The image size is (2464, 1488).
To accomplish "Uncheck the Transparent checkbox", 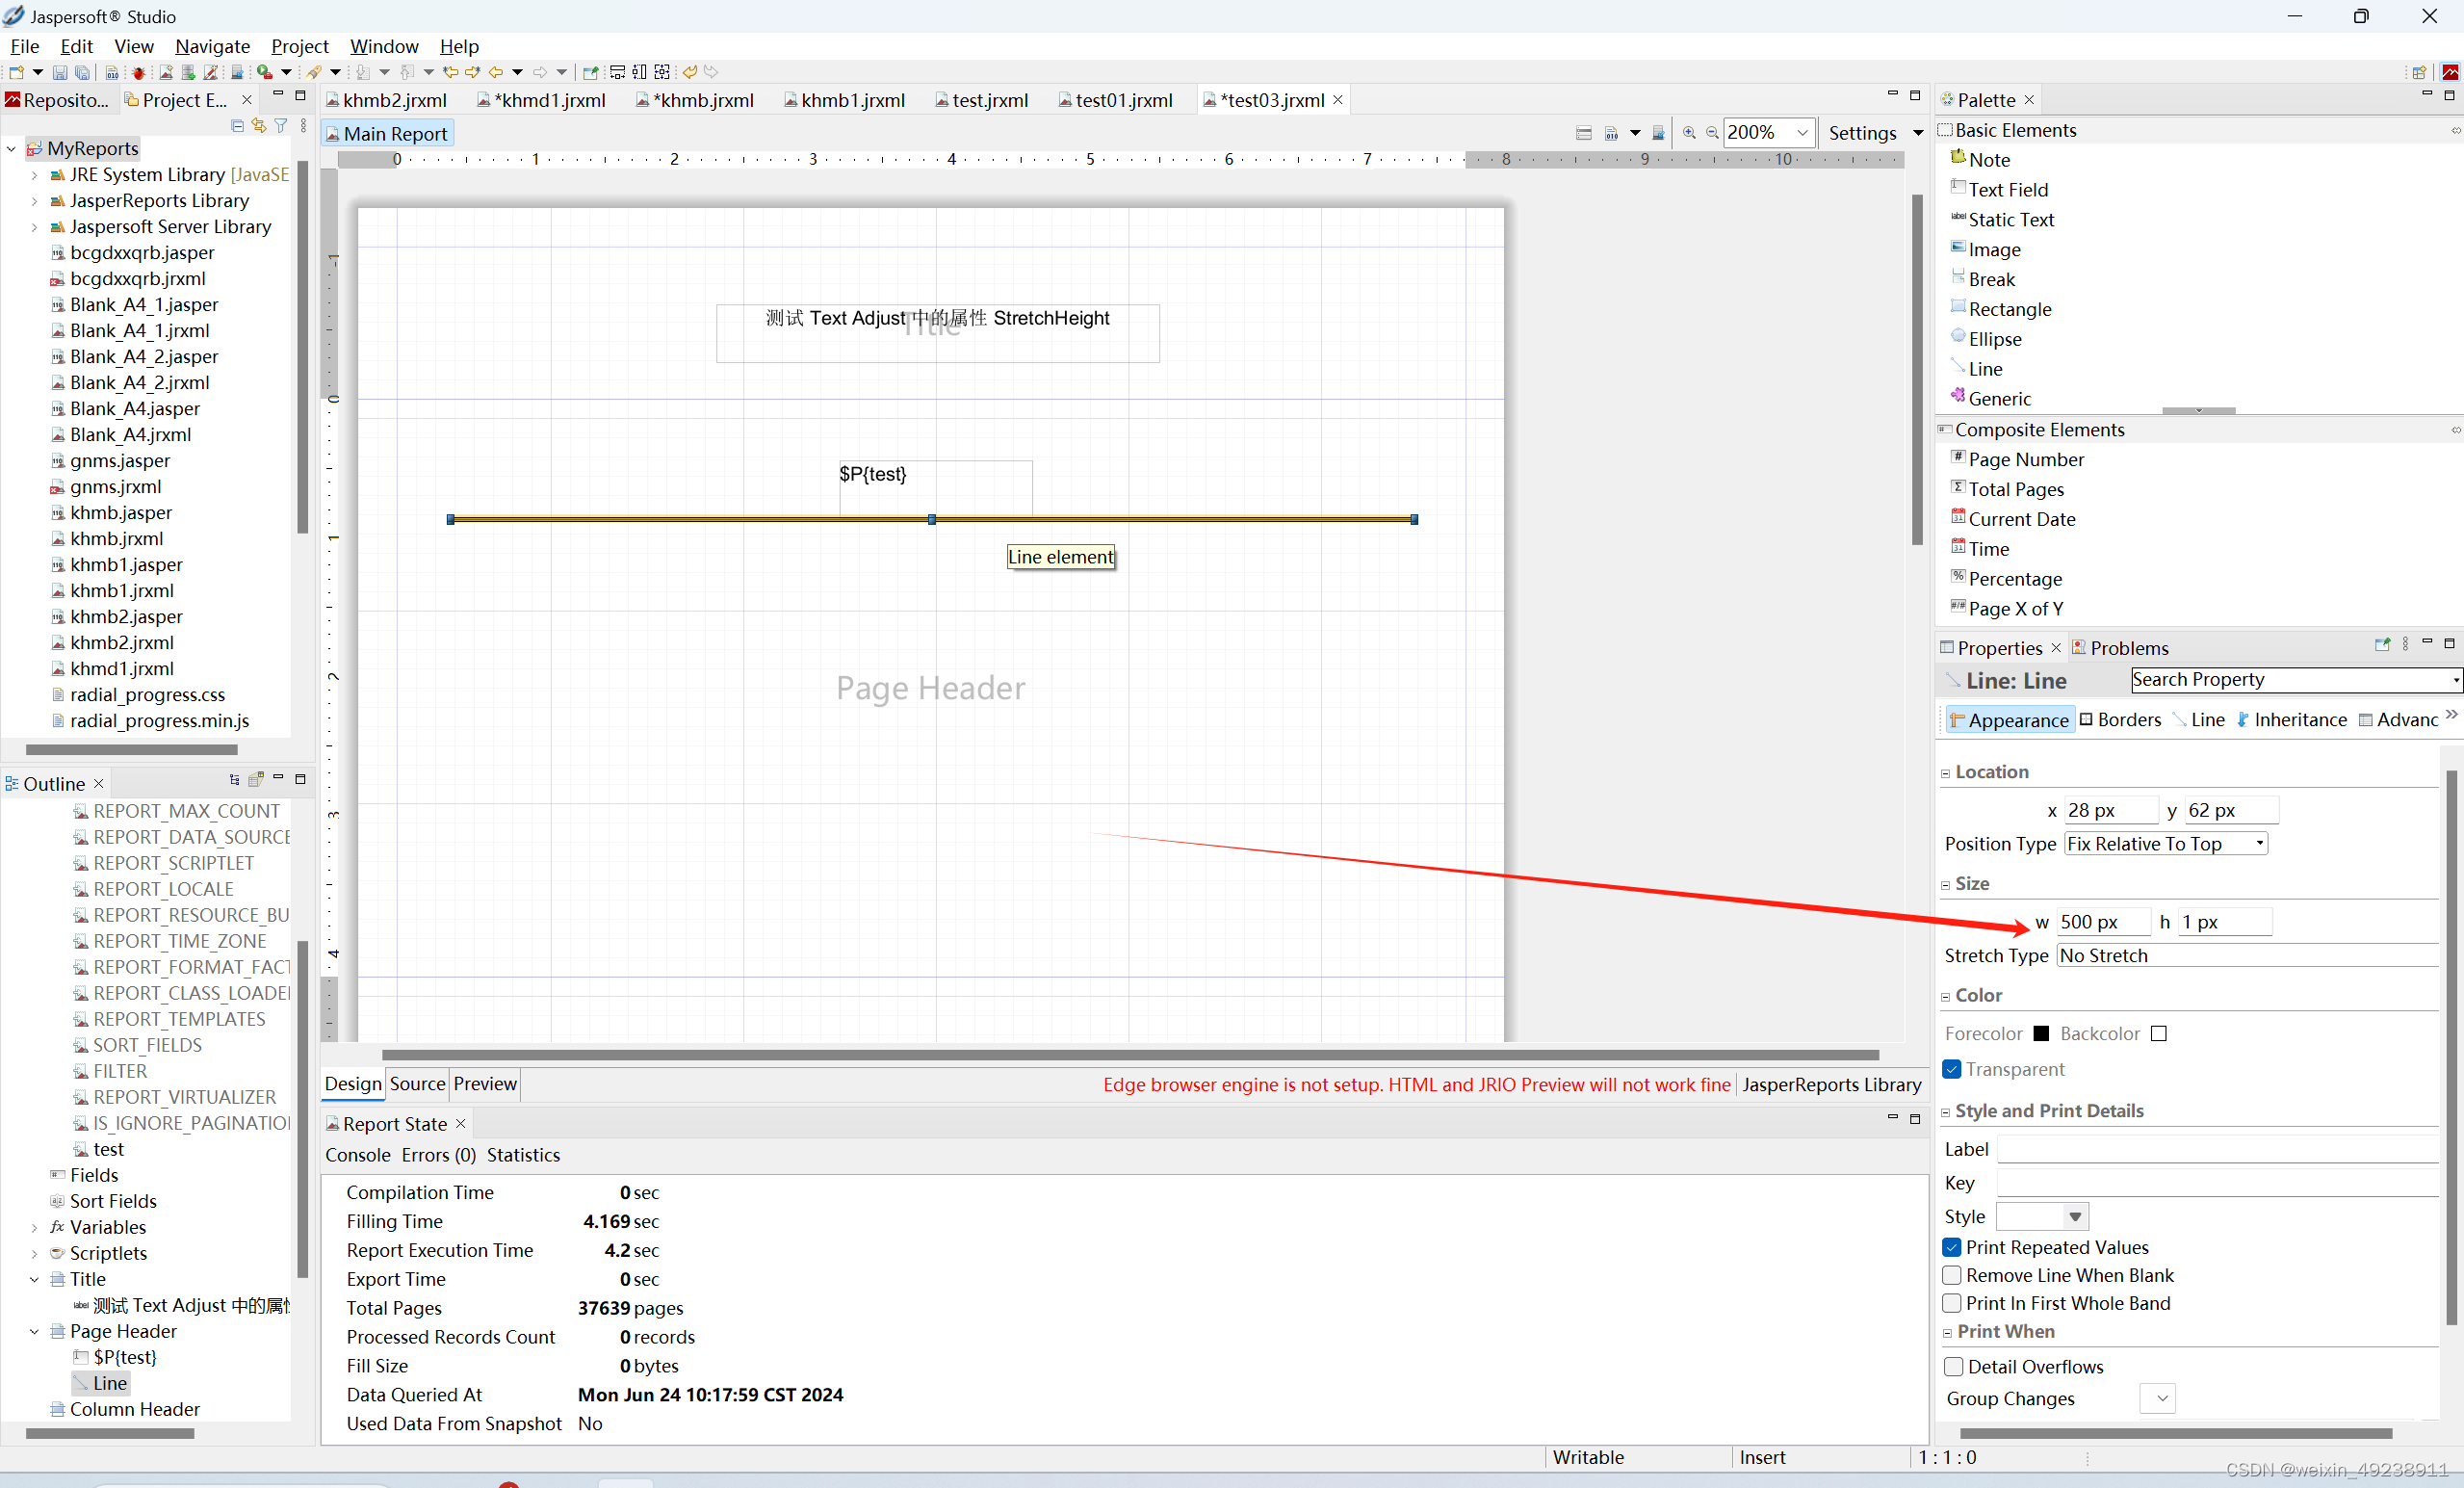I will click(1952, 1069).
